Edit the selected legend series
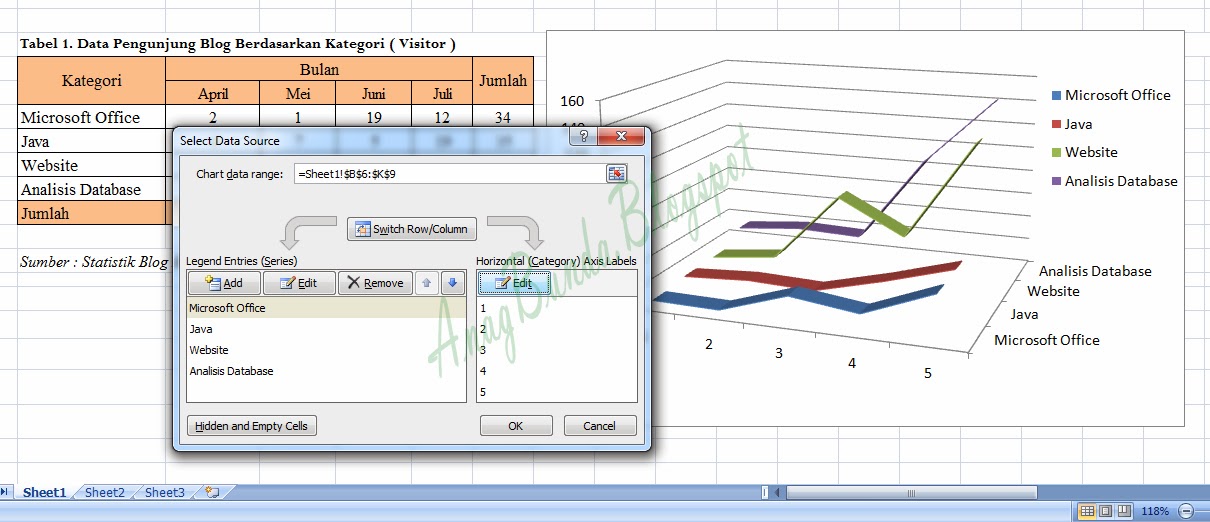 coord(298,283)
